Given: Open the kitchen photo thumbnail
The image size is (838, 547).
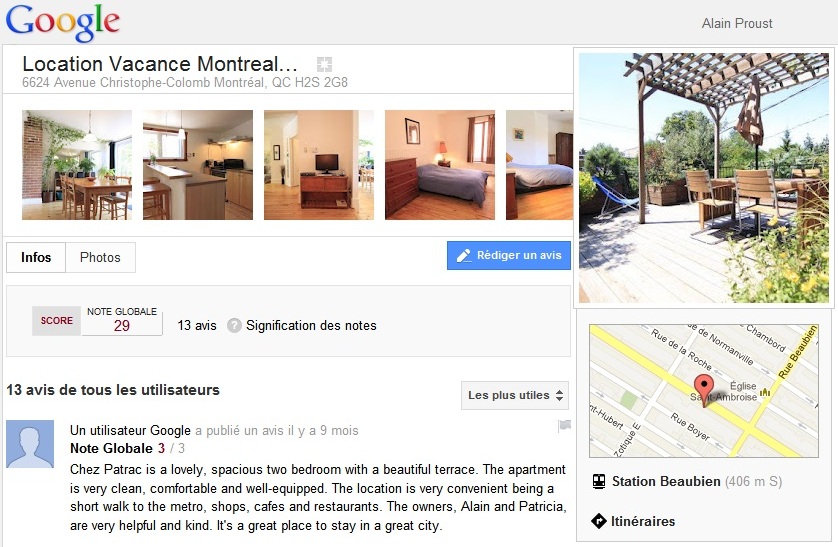Looking at the screenshot, I should pos(198,165).
